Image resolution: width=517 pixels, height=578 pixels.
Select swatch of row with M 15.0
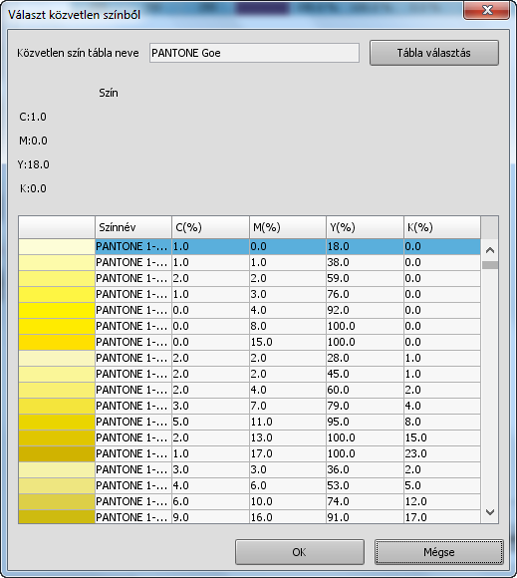point(57,342)
